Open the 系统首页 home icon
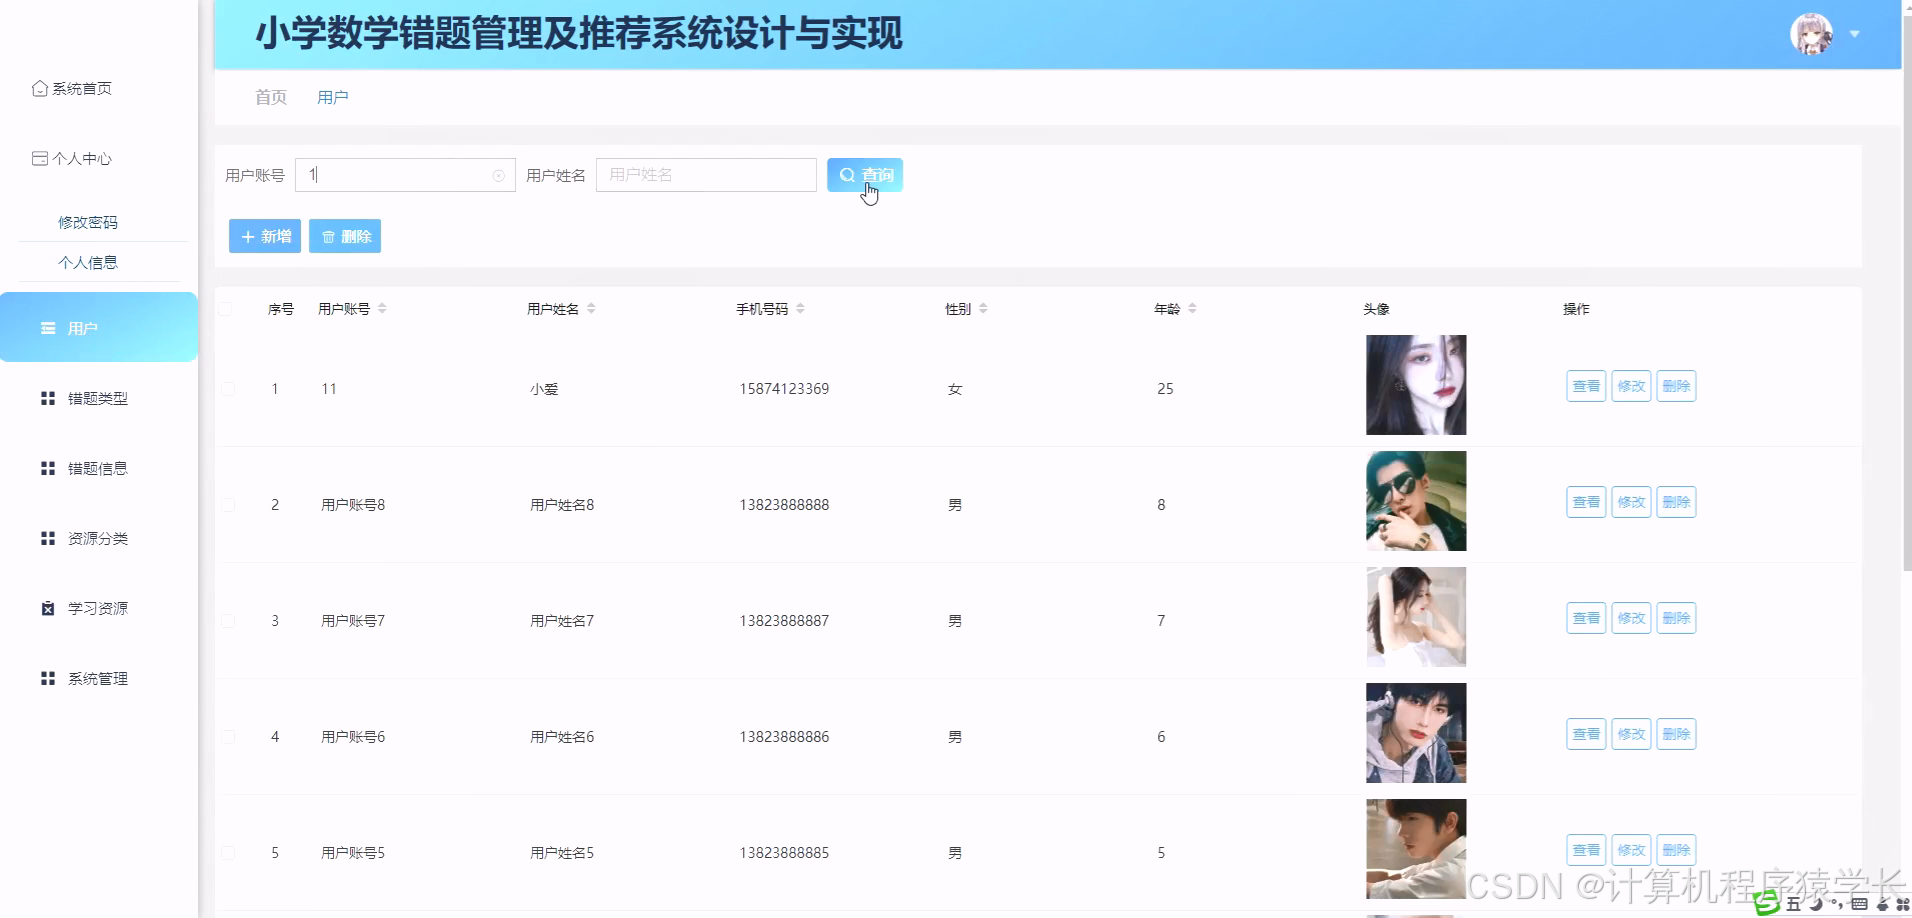The width and height of the screenshot is (1912, 918). click(x=40, y=89)
